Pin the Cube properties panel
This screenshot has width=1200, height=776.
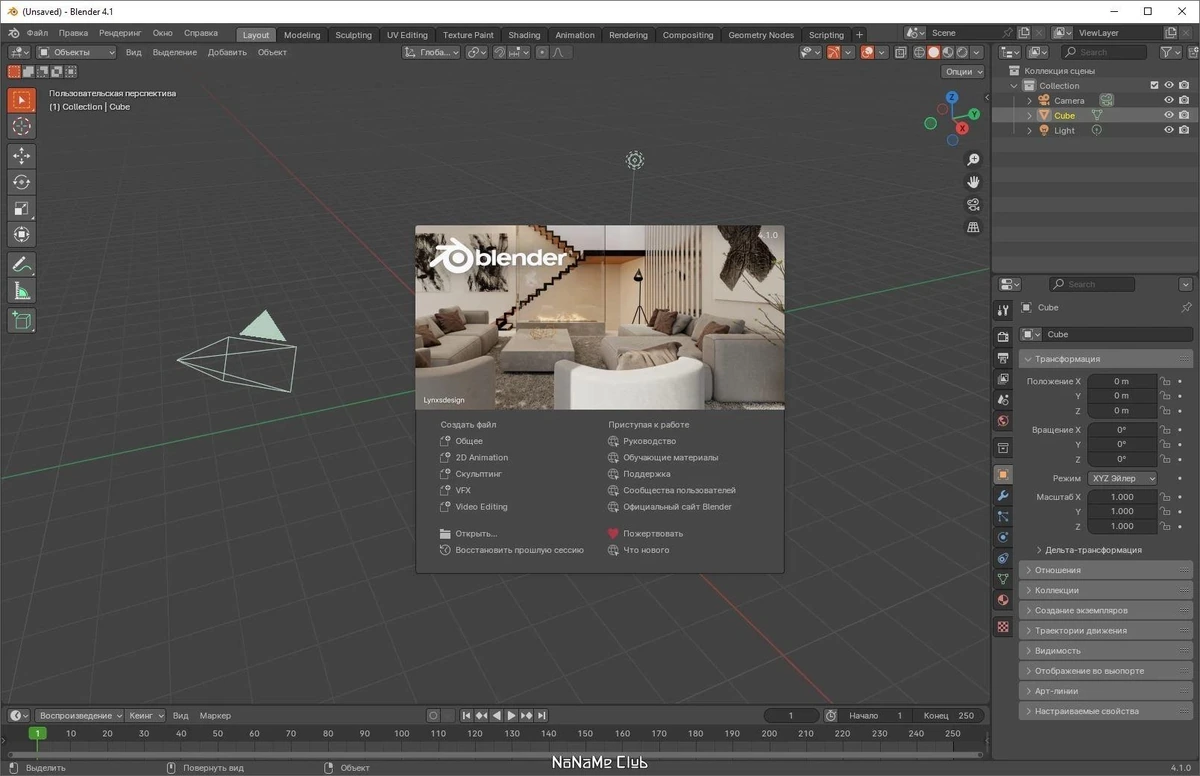tap(1186, 308)
